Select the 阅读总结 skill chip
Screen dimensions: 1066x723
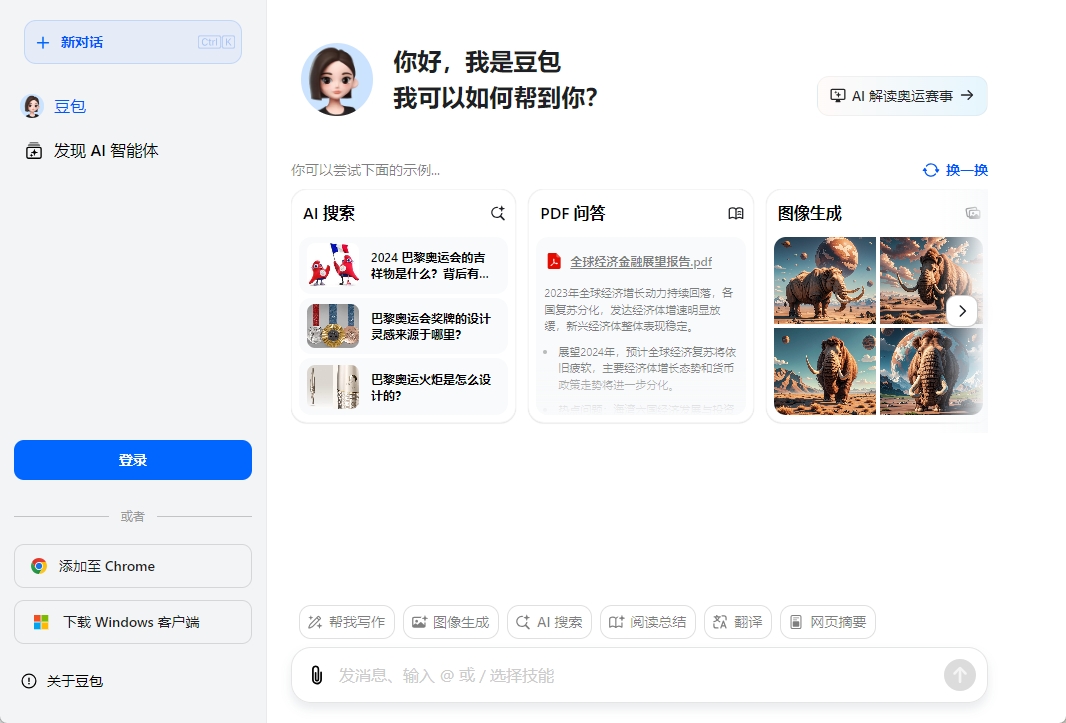(x=648, y=622)
